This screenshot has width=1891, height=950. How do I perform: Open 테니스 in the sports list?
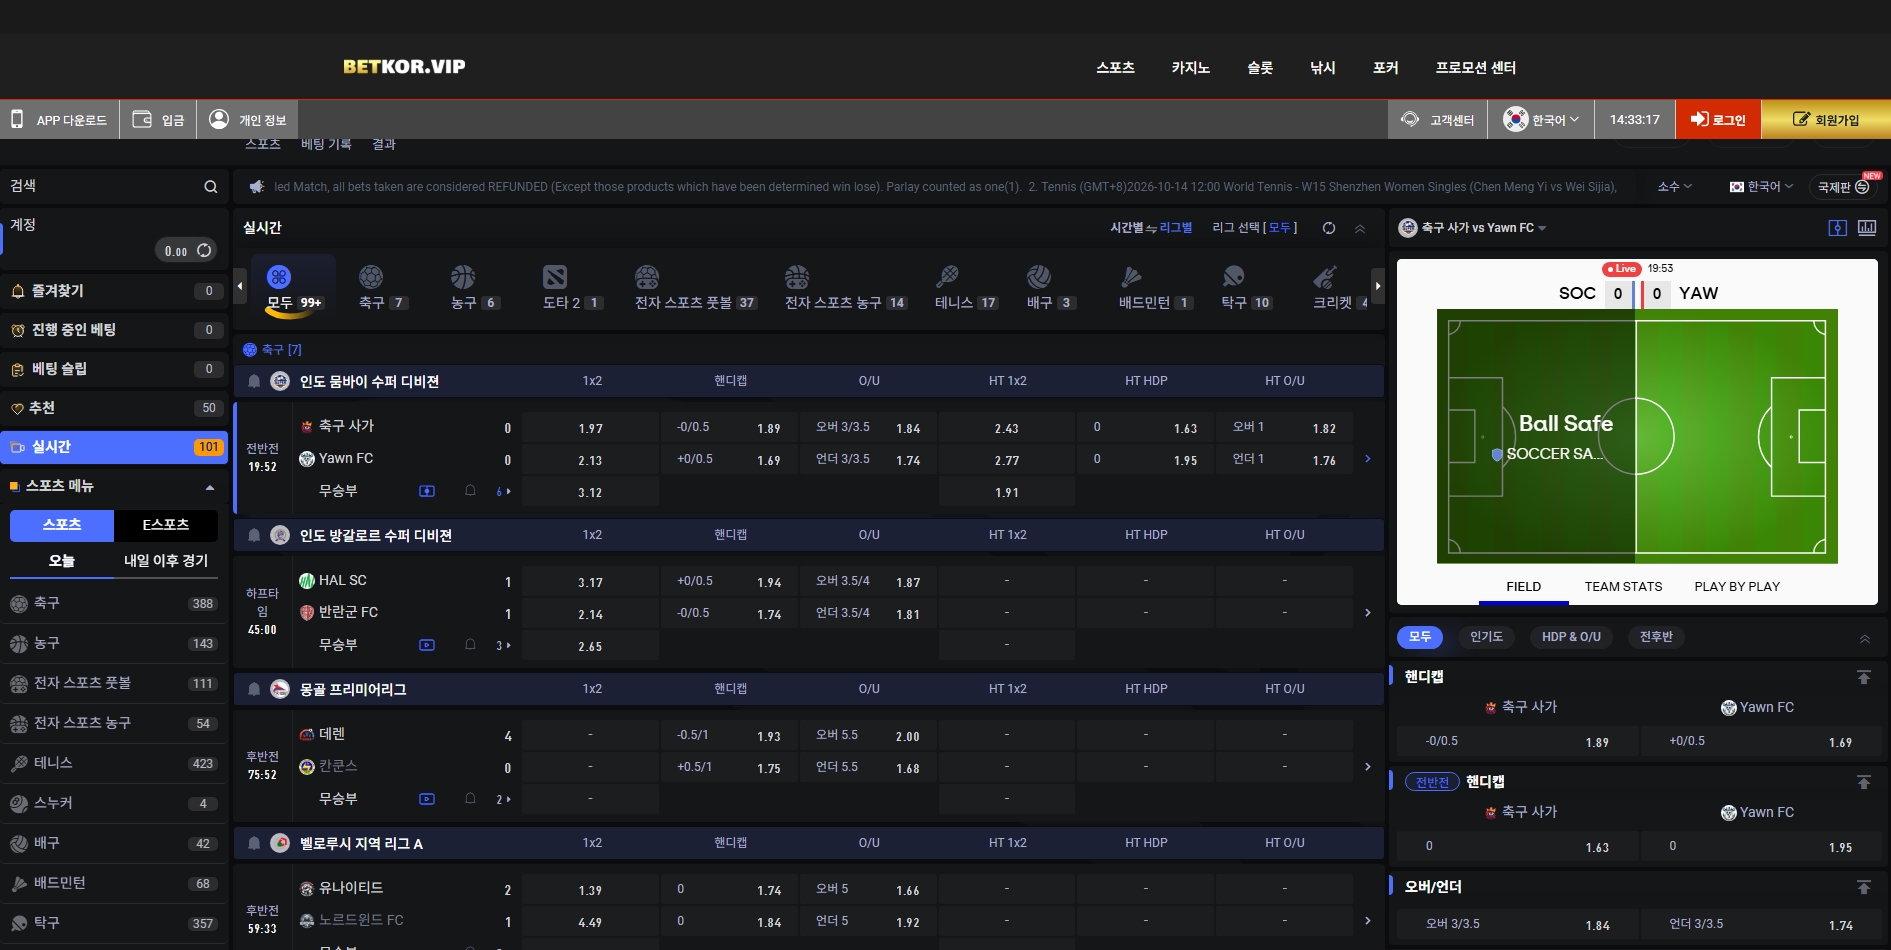(x=114, y=763)
